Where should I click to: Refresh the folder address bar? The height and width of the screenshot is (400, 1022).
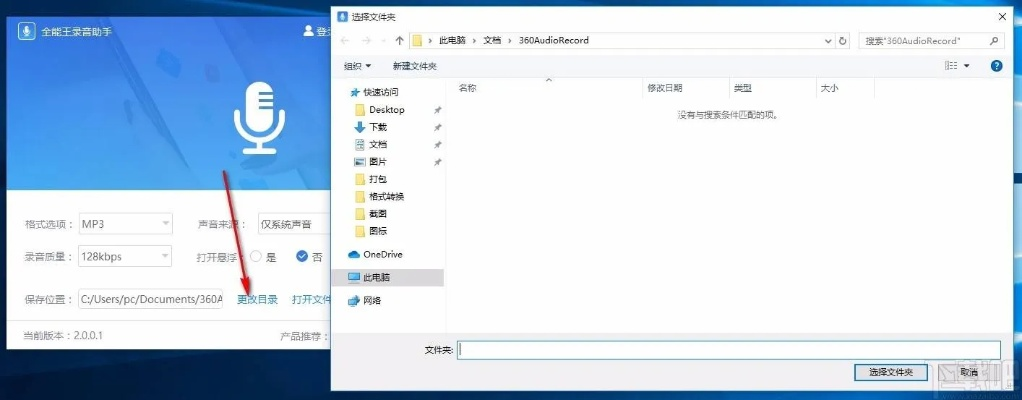tap(843, 41)
